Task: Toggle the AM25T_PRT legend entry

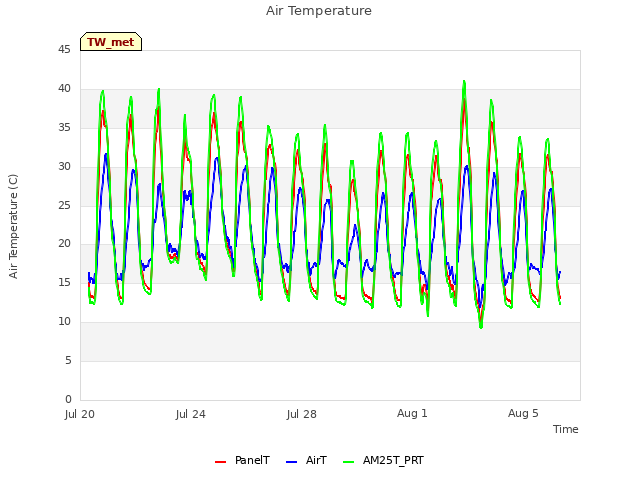Action: pos(383,460)
